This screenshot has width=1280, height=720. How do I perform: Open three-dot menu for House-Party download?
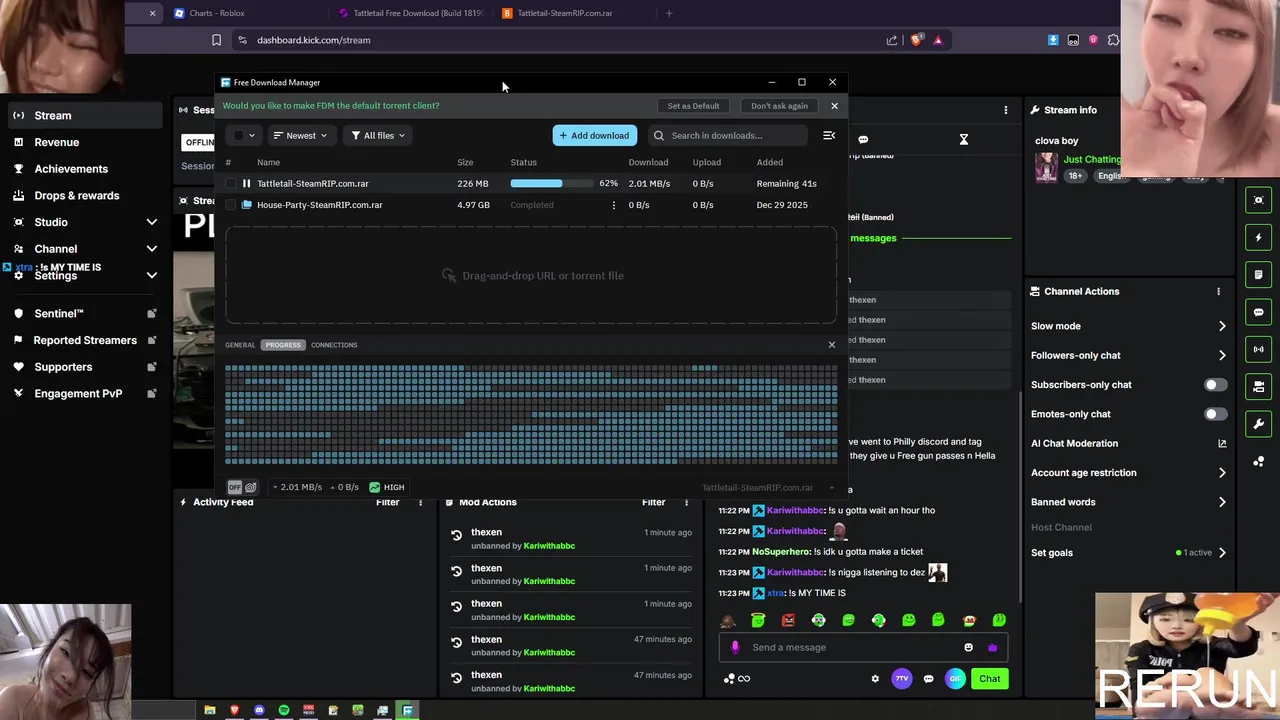coord(614,205)
